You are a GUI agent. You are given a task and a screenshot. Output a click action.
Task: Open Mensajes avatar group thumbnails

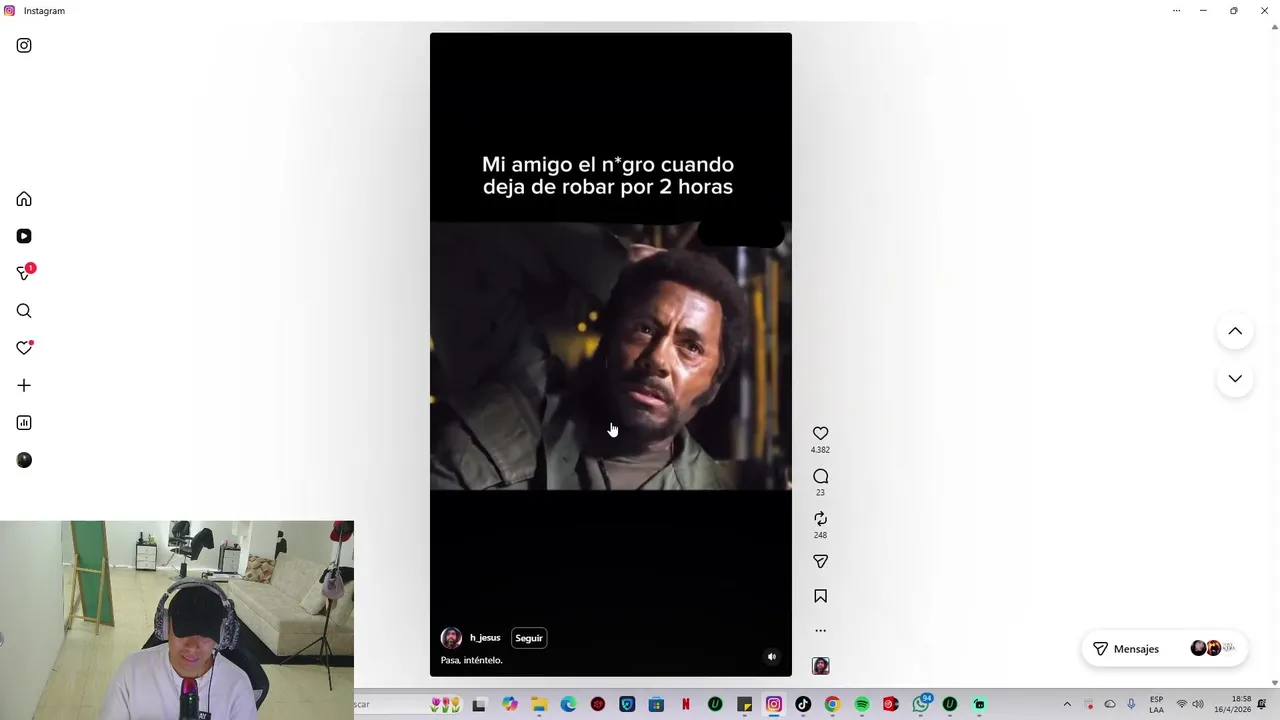click(1214, 649)
